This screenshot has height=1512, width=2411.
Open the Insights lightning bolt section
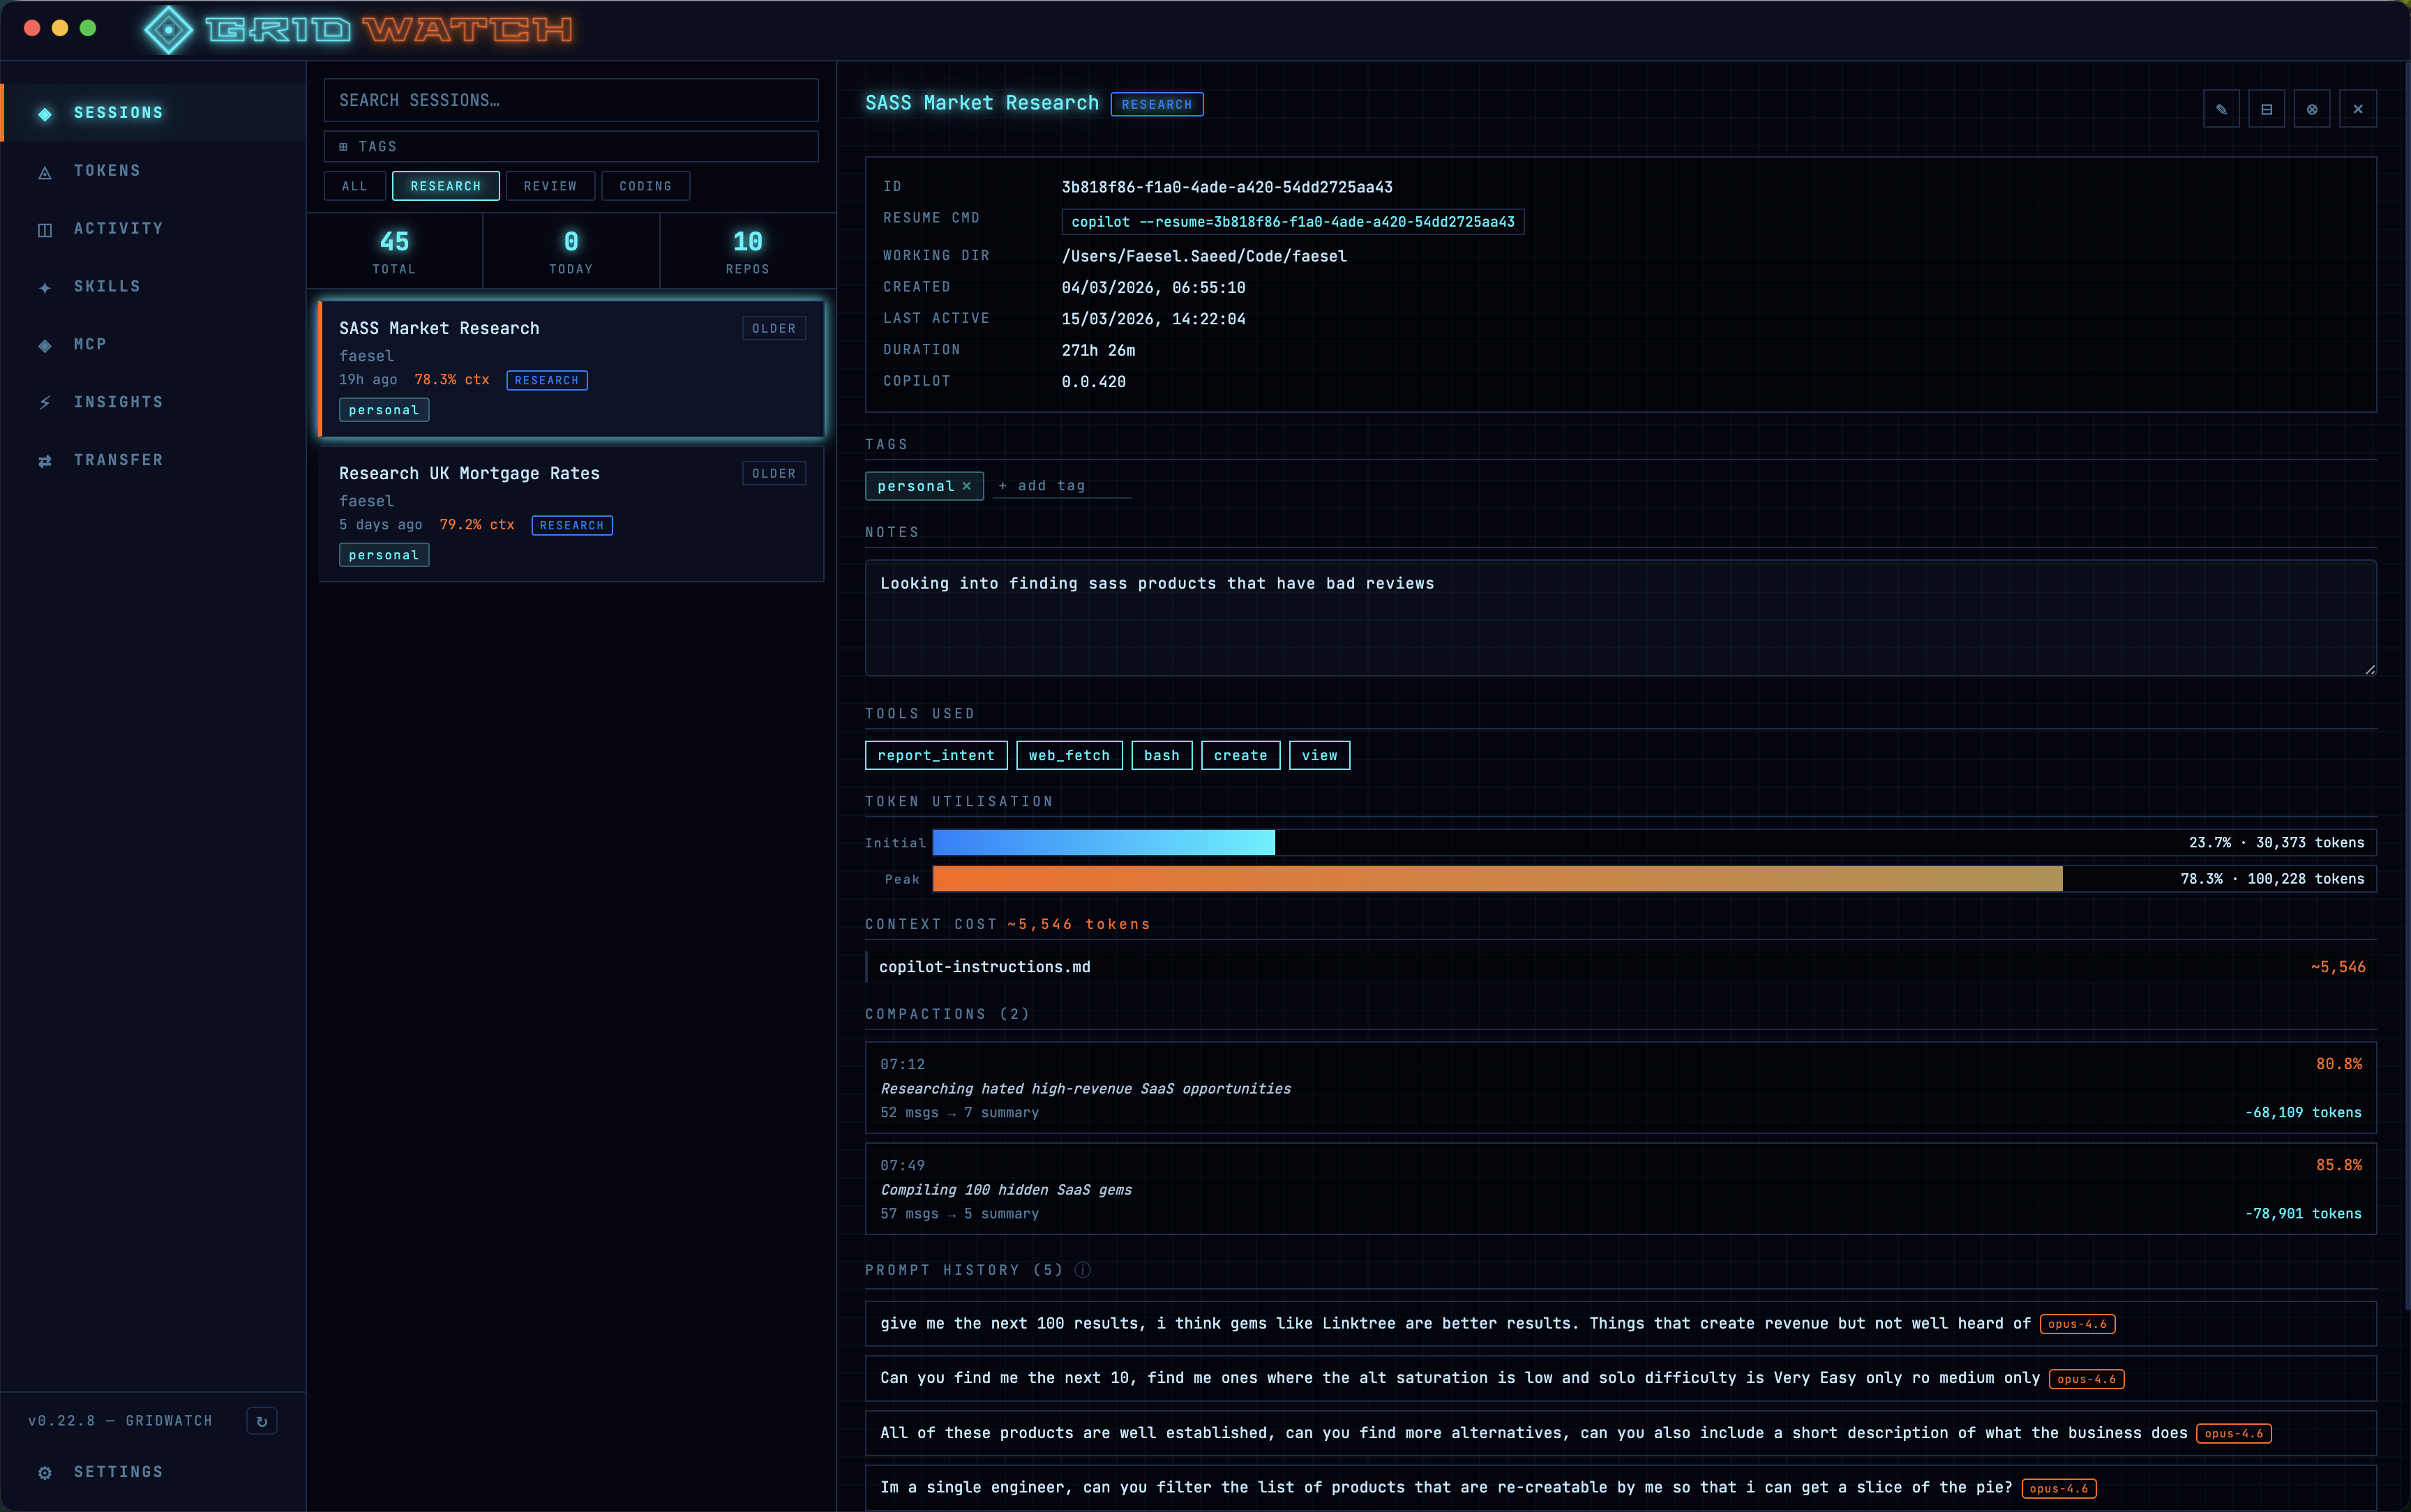tap(118, 402)
